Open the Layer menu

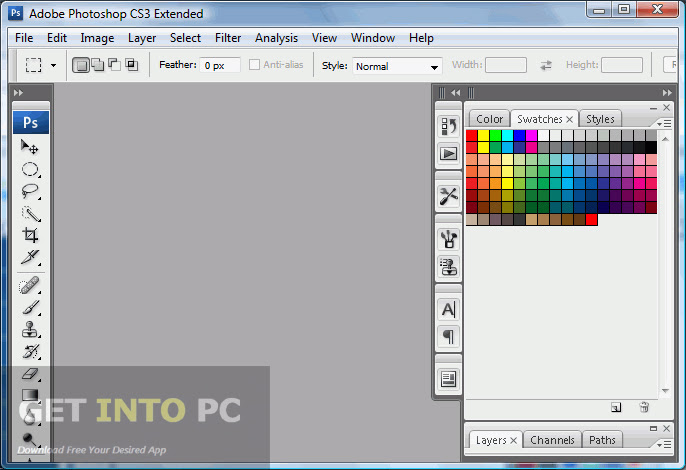142,39
